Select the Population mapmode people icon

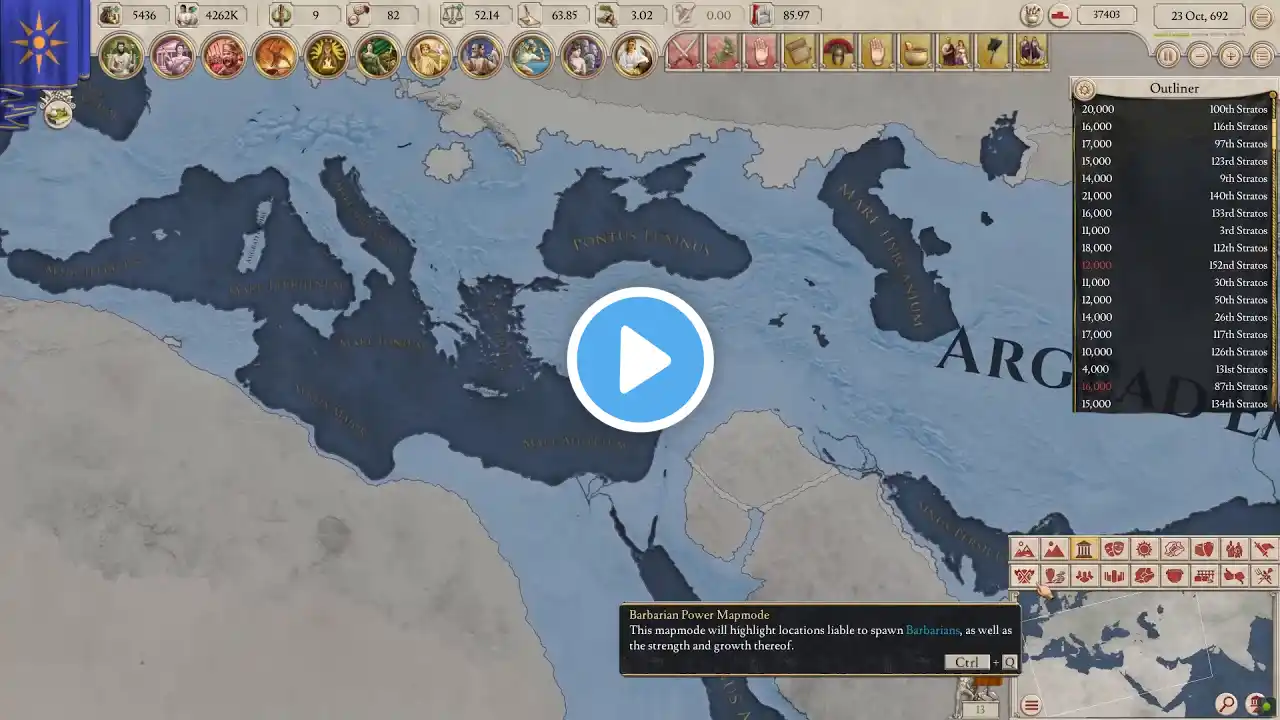coord(1084,576)
